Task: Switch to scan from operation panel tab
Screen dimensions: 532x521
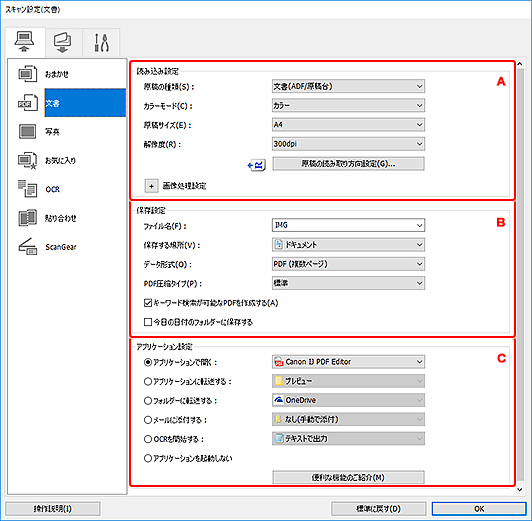Action: [x=63, y=43]
